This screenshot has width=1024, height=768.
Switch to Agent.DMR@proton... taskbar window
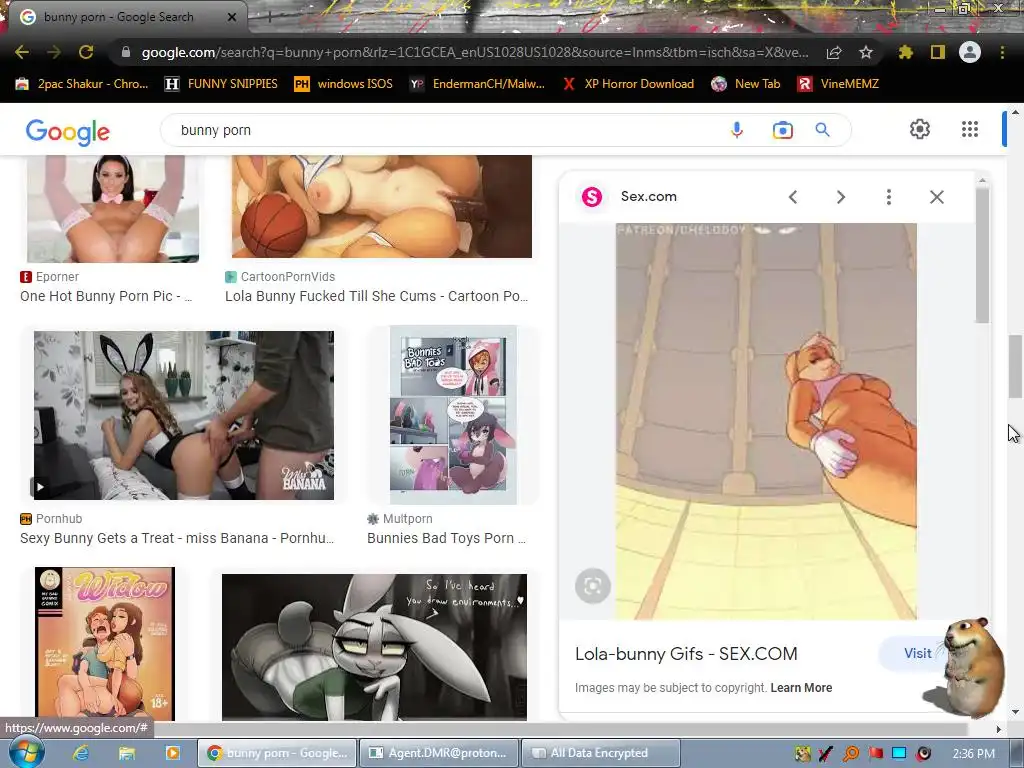(x=439, y=753)
